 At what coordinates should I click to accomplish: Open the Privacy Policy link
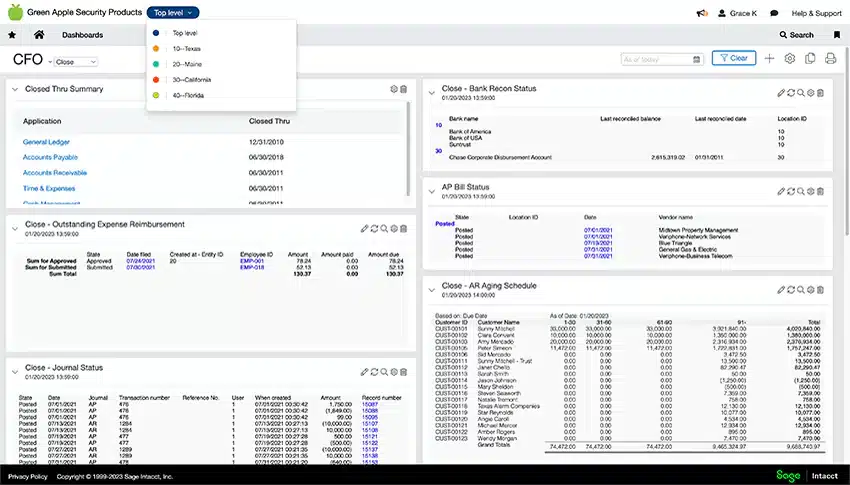tap(28, 476)
